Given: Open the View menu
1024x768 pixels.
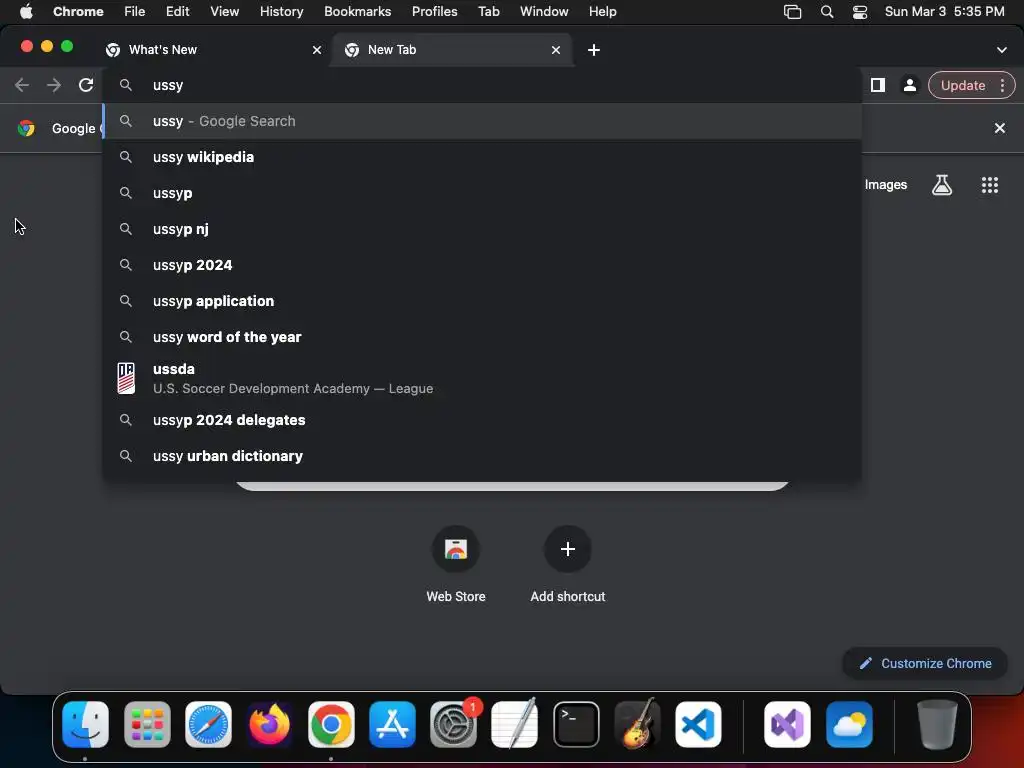Looking at the screenshot, I should 225,11.
